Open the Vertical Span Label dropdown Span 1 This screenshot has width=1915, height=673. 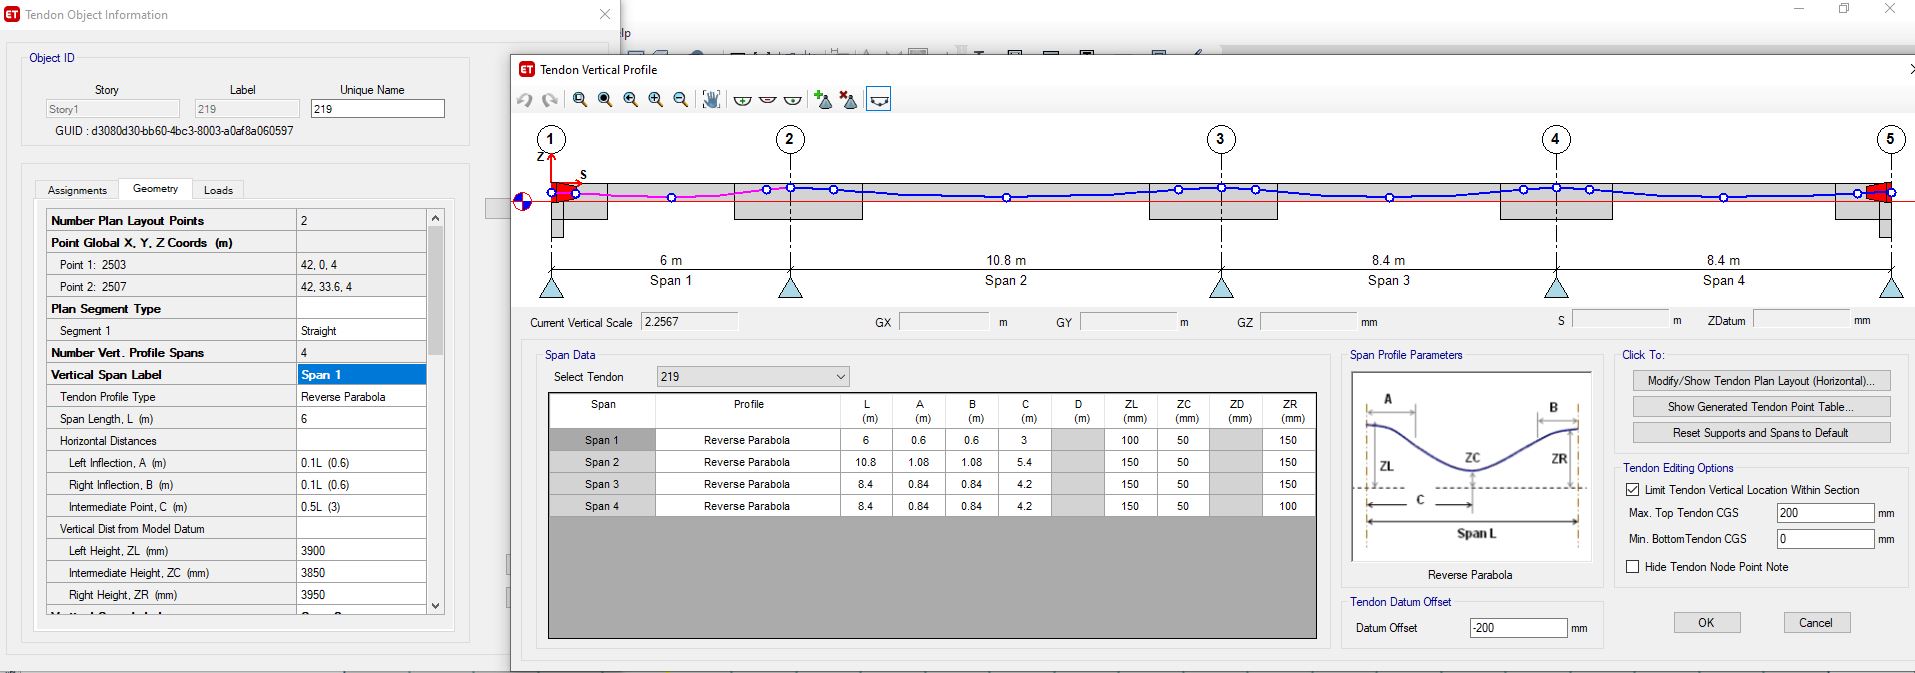click(x=361, y=374)
